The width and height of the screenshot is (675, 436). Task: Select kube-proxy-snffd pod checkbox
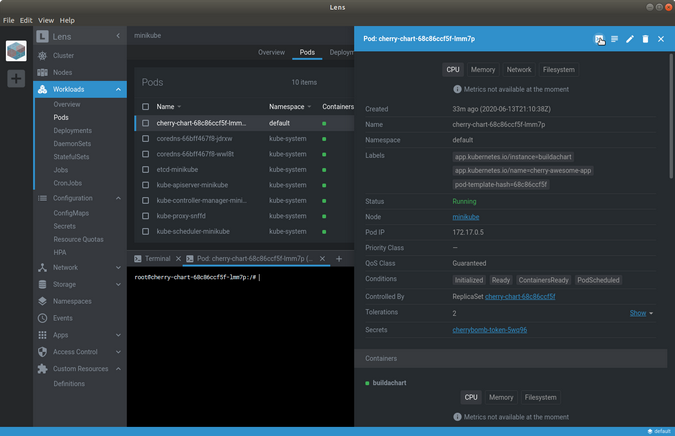(145, 216)
